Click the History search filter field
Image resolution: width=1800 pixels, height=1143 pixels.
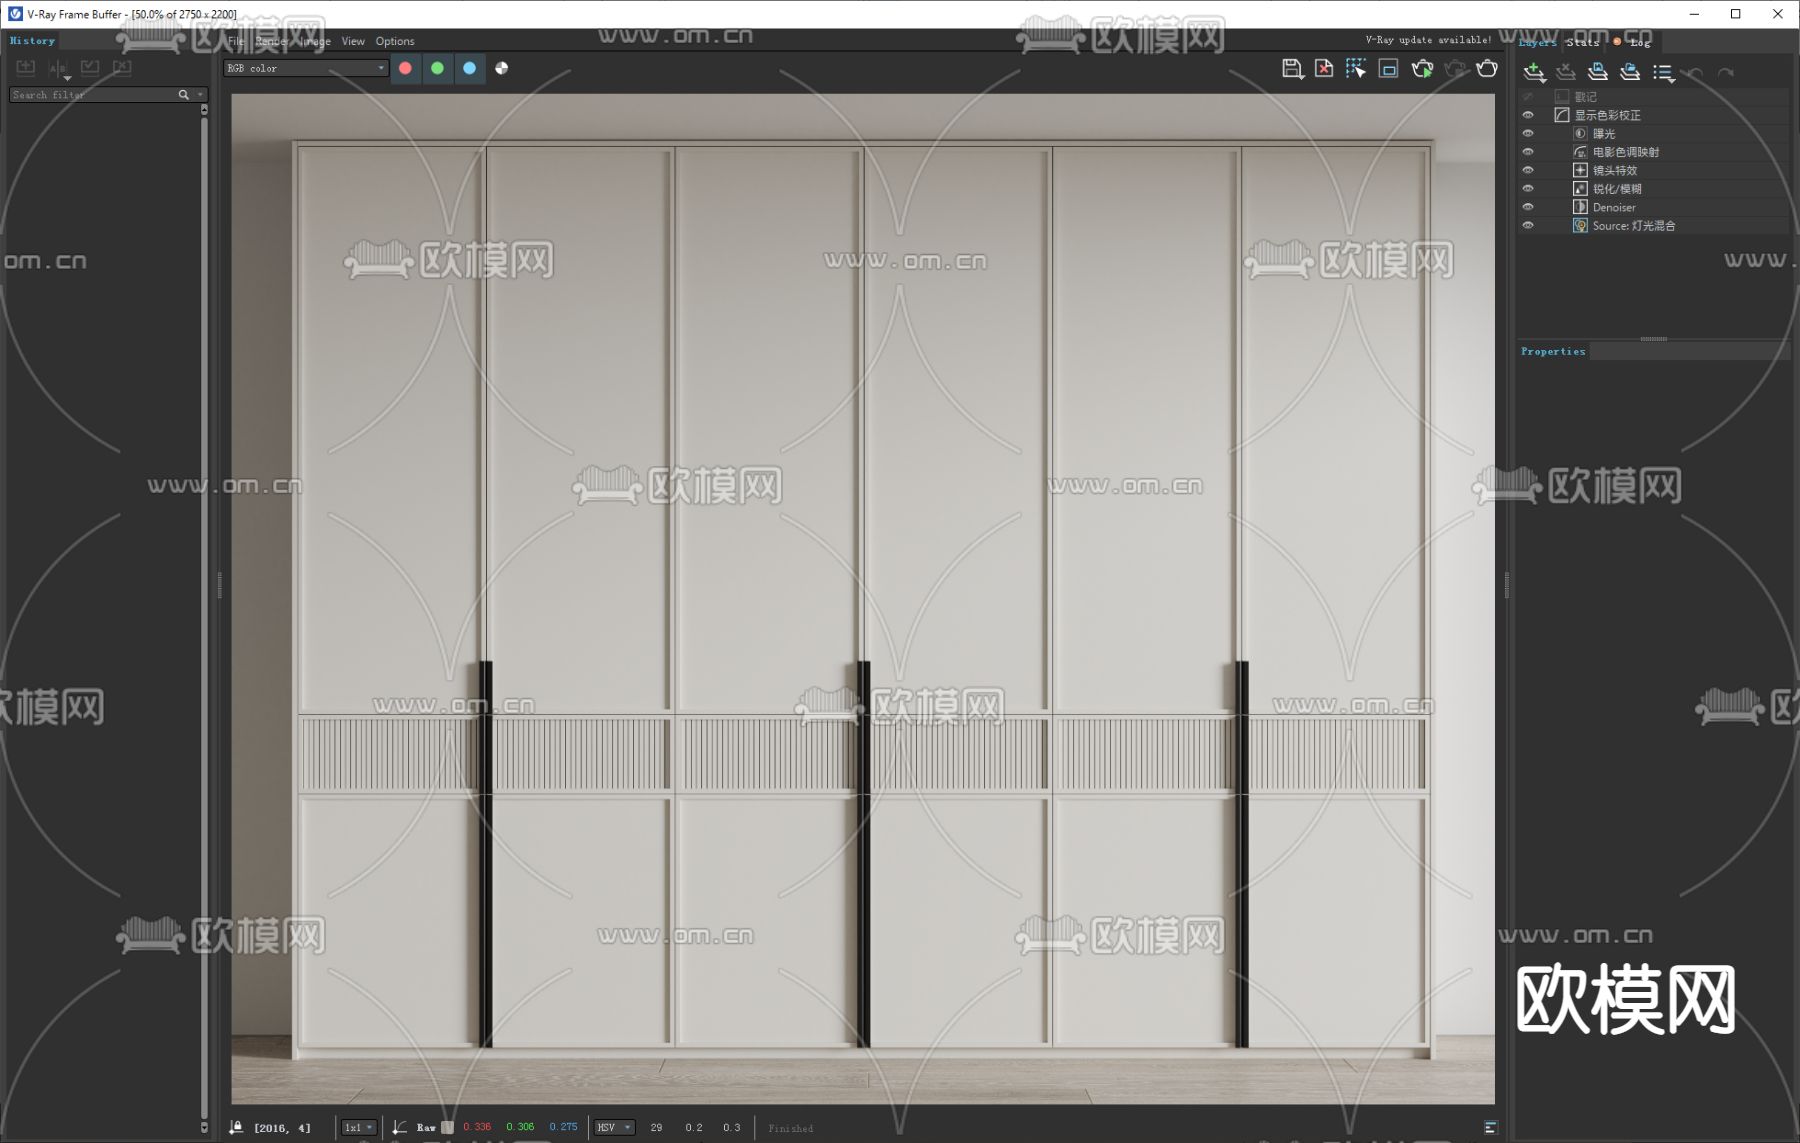[x=92, y=95]
